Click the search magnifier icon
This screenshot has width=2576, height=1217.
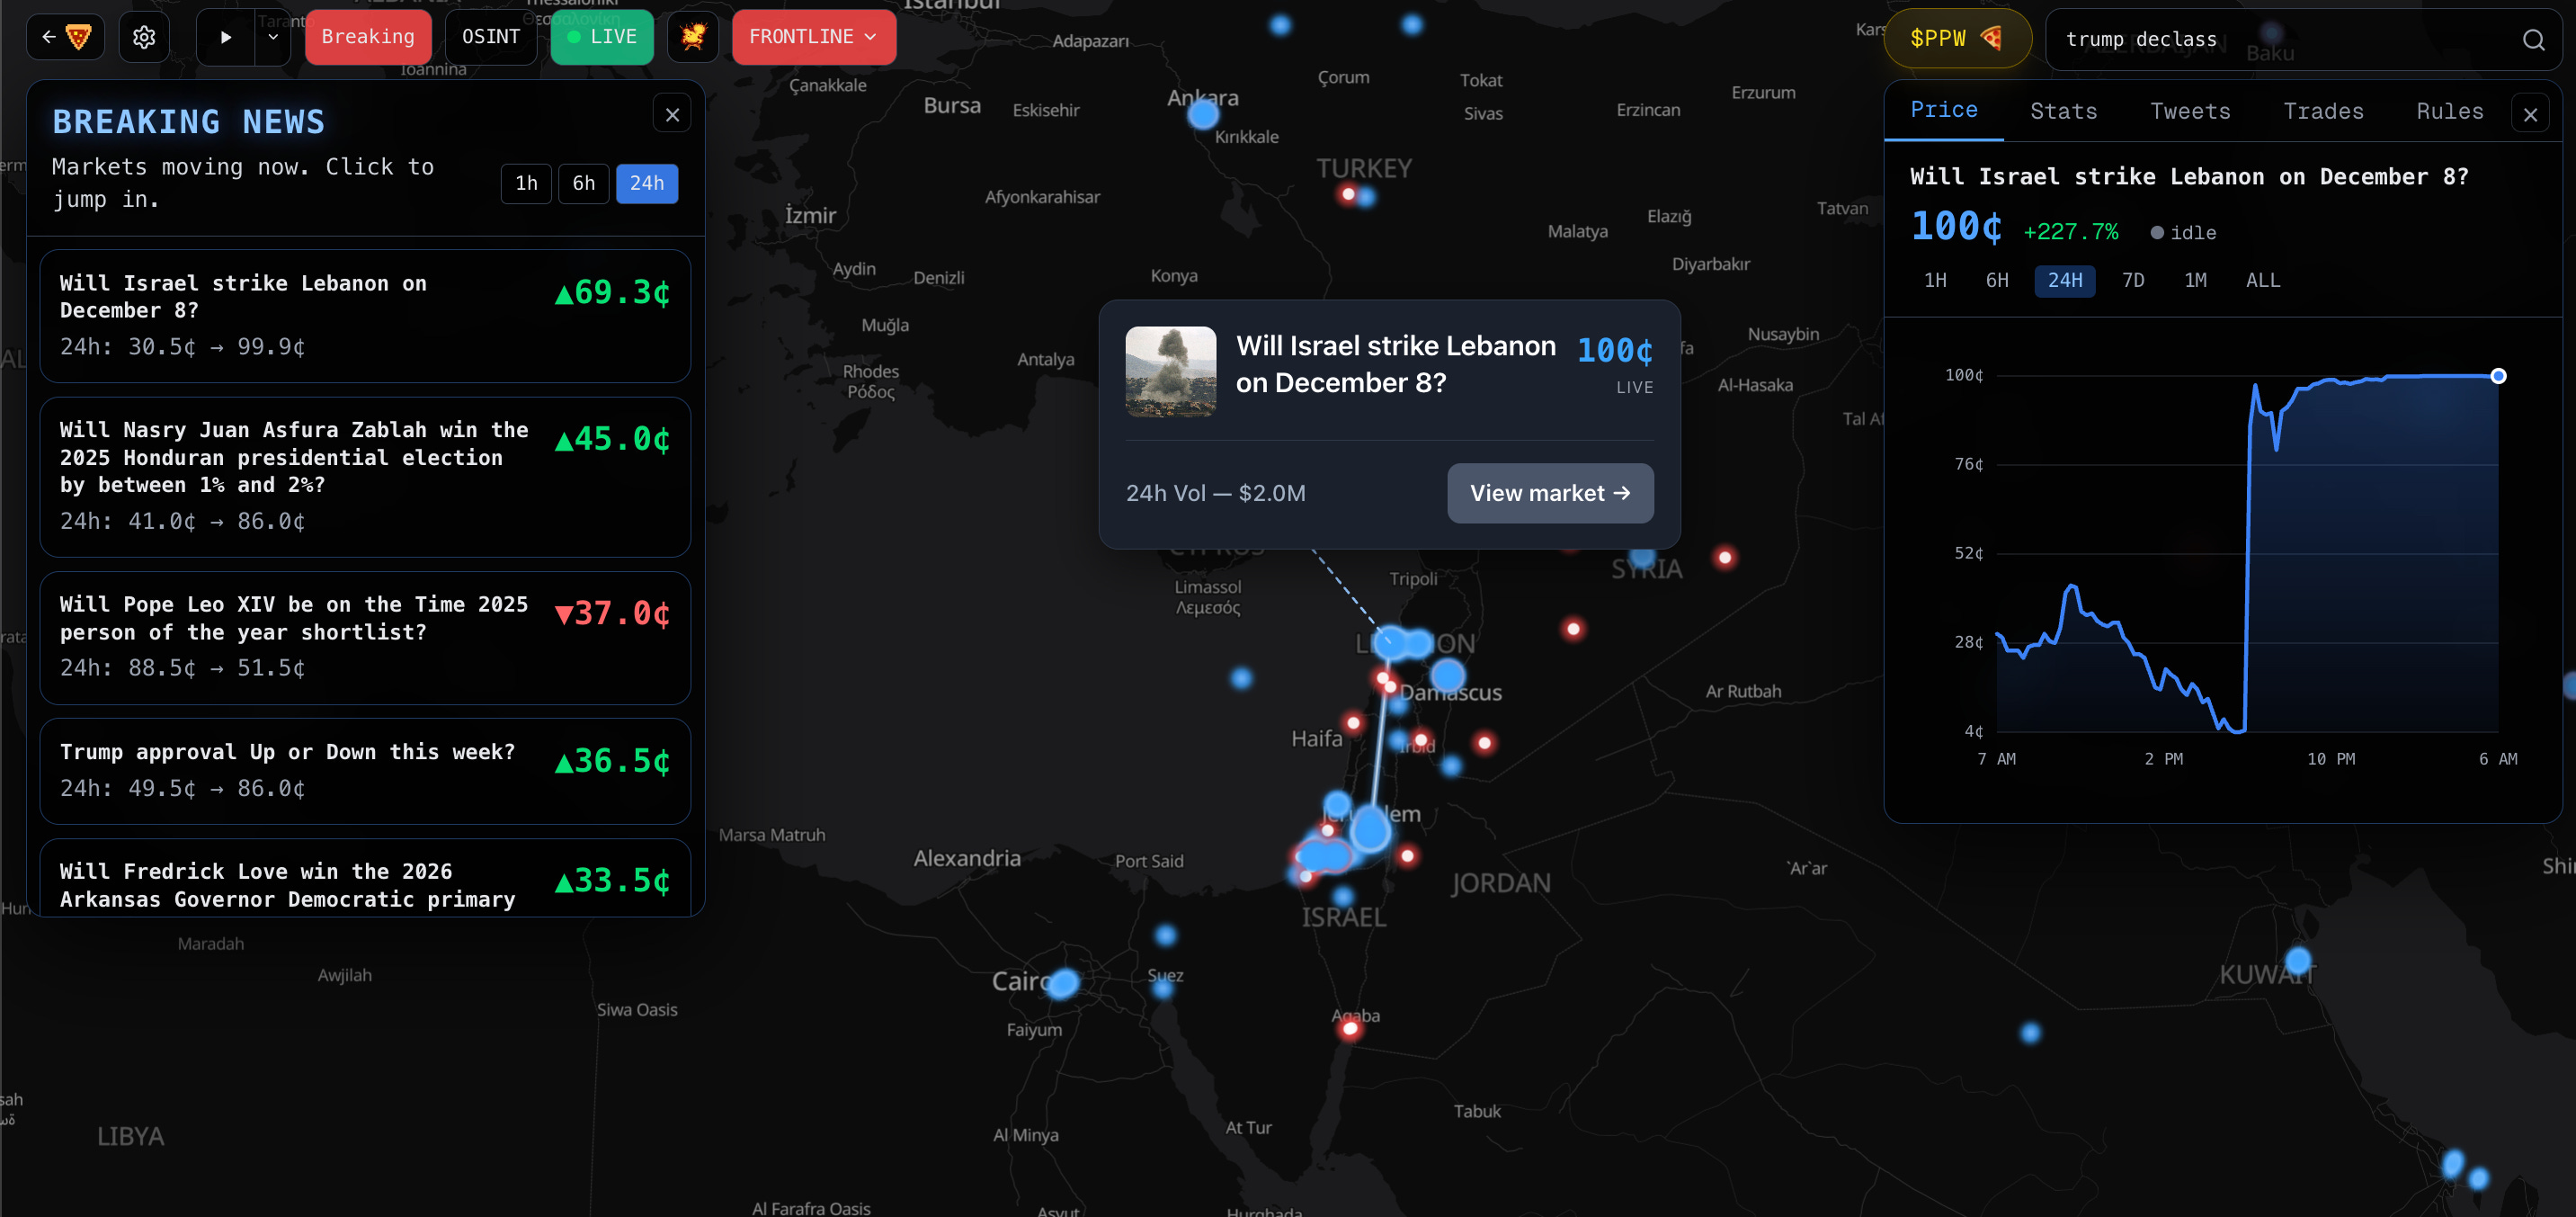(2532, 40)
